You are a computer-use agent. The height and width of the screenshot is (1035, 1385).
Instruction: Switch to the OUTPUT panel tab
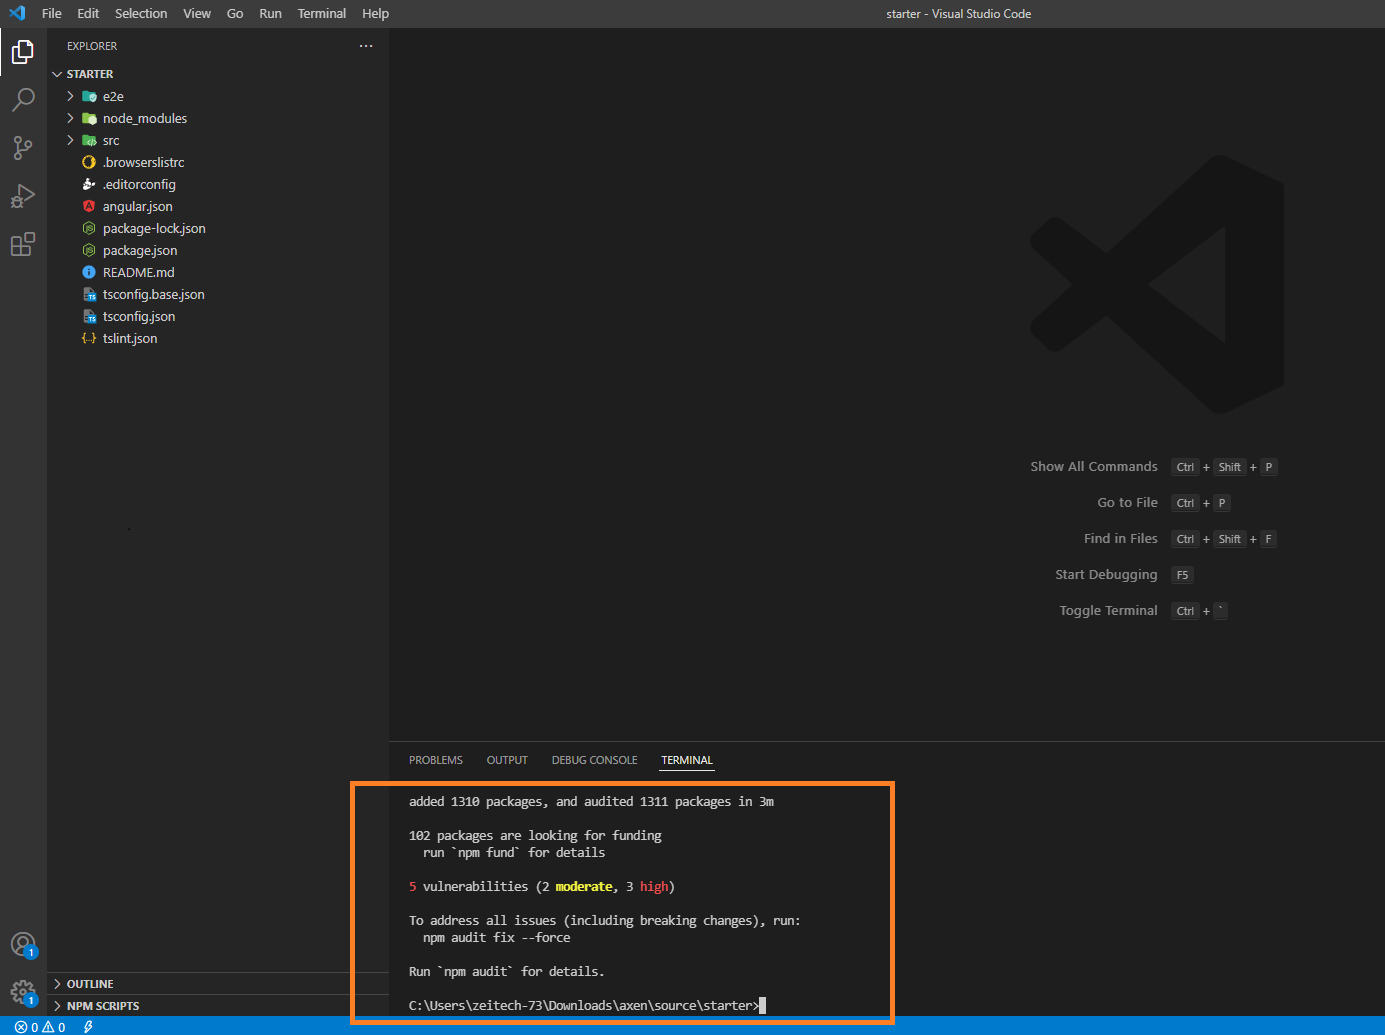(x=507, y=761)
